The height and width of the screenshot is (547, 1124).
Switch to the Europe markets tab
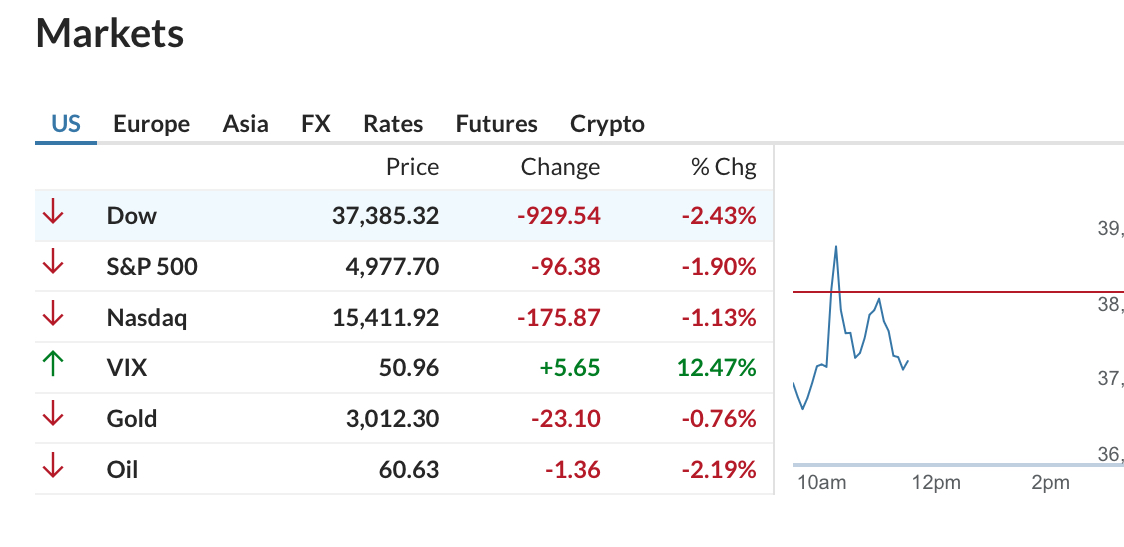point(151,124)
